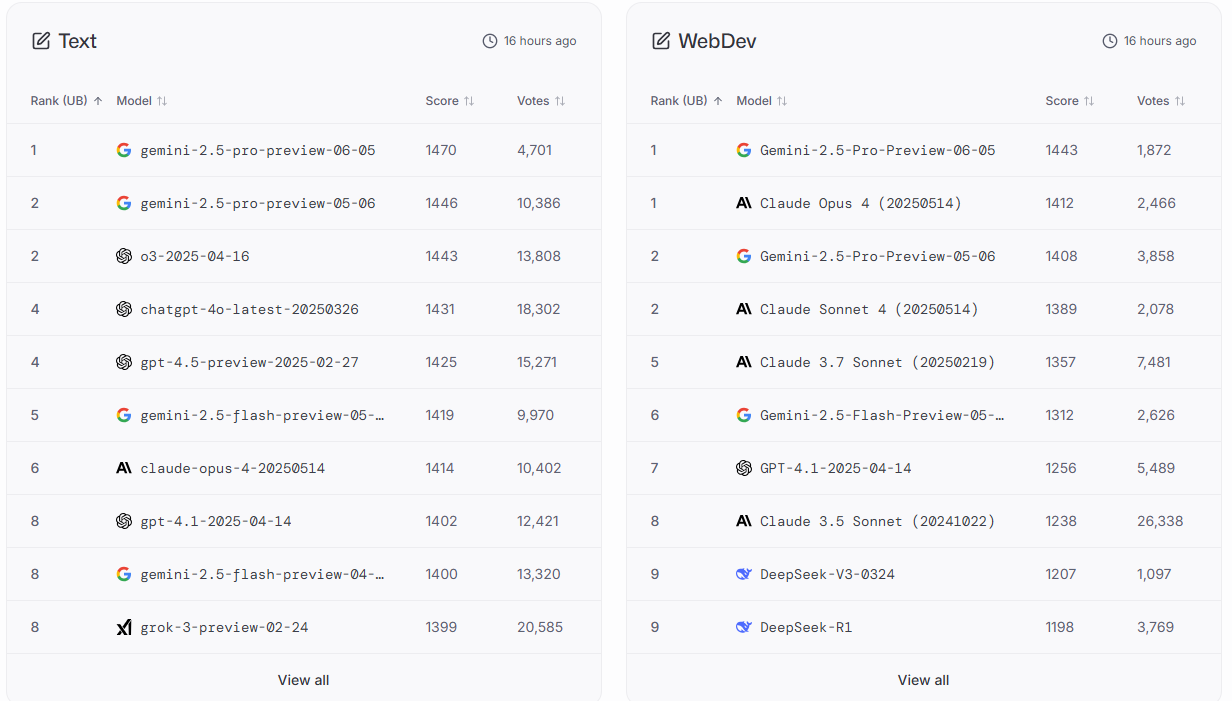Click the edit icon beside Text heading

point(41,41)
